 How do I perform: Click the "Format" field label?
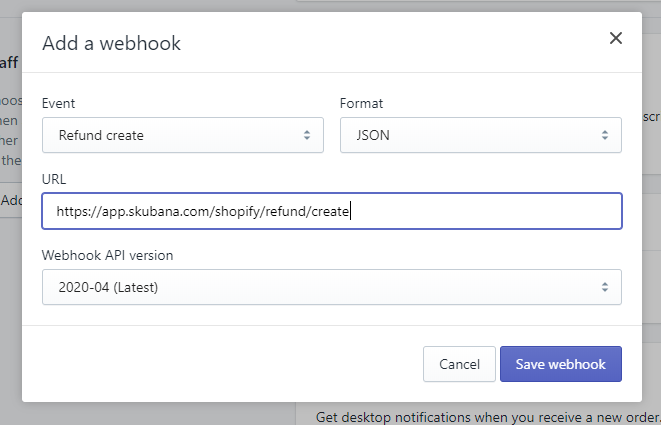(361, 103)
